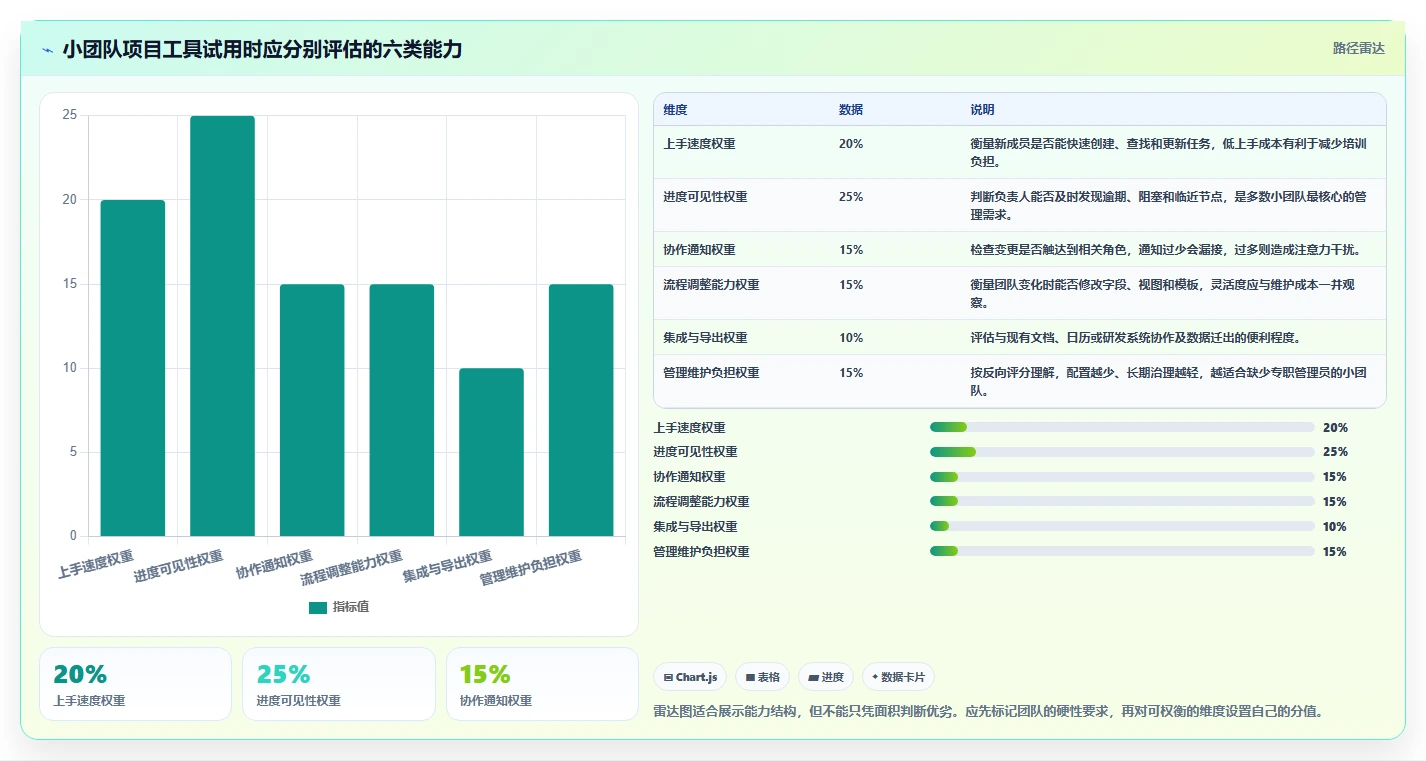Screen dimensions: 1426x761
Task: Click the 集成与导出权重 x-axis label of the chart
Action: [x=447, y=566]
